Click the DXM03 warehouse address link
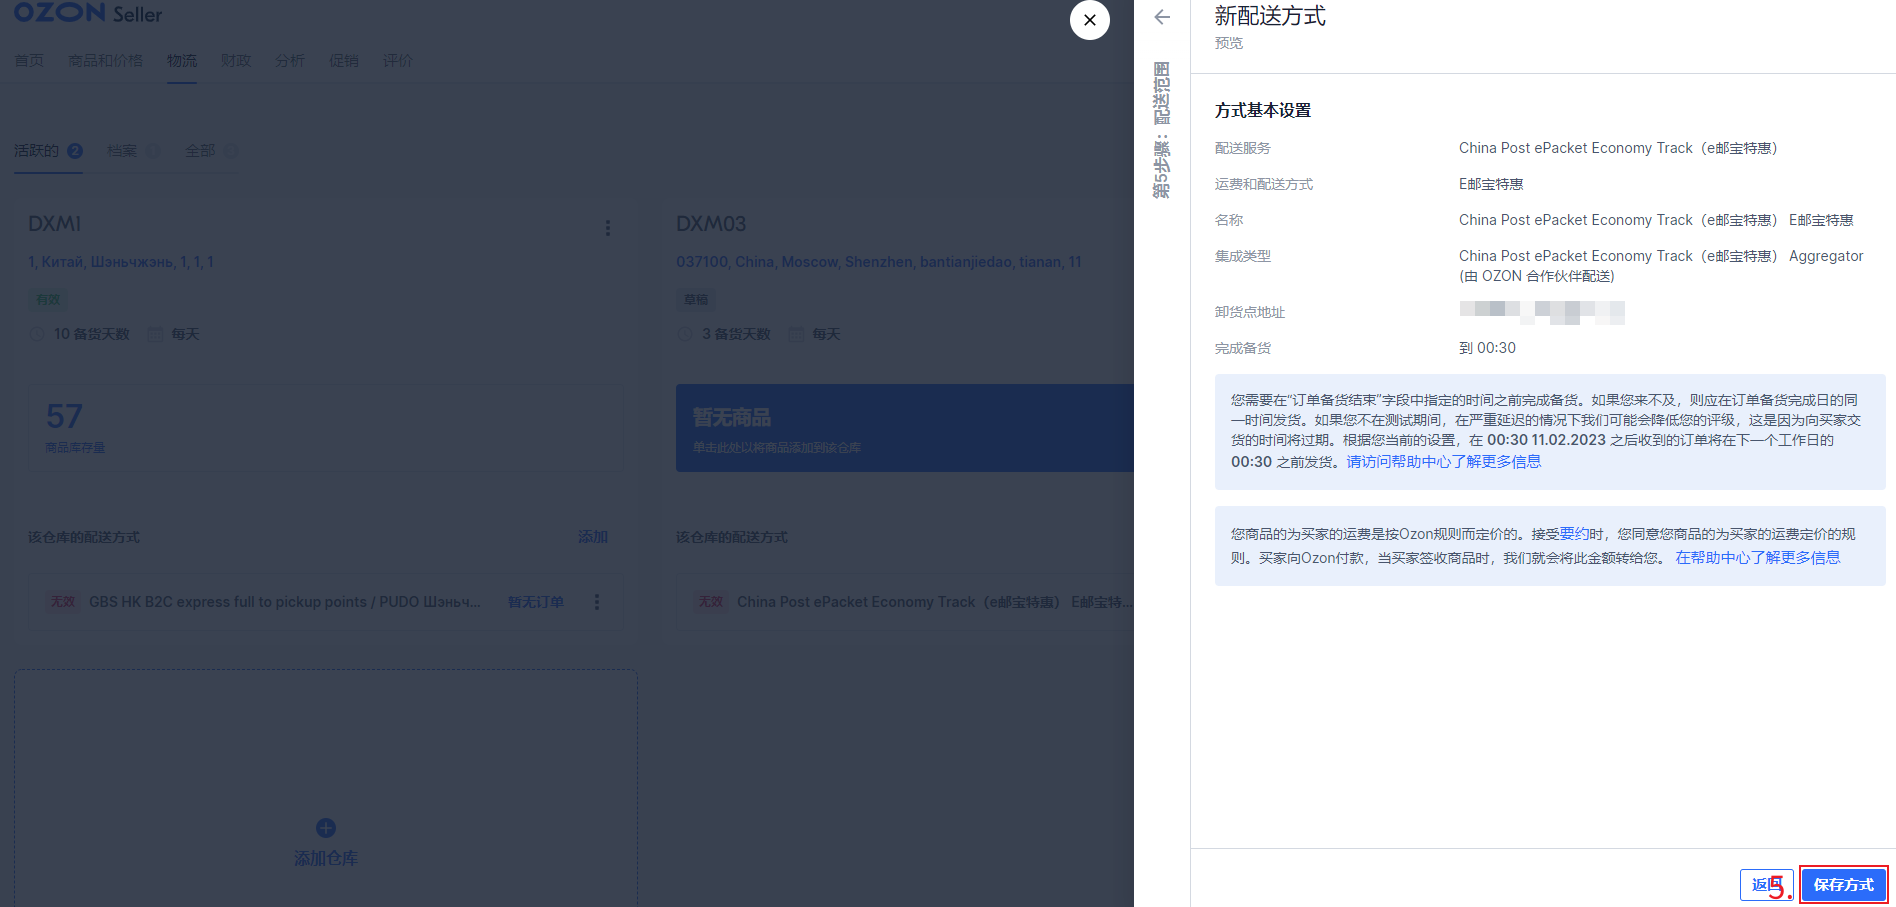This screenshot has width=1896, height=907. [879, 262]
